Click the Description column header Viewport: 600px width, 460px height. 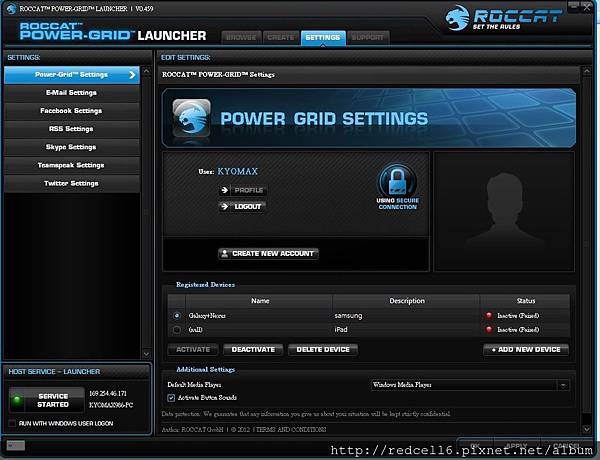(407, 301)
